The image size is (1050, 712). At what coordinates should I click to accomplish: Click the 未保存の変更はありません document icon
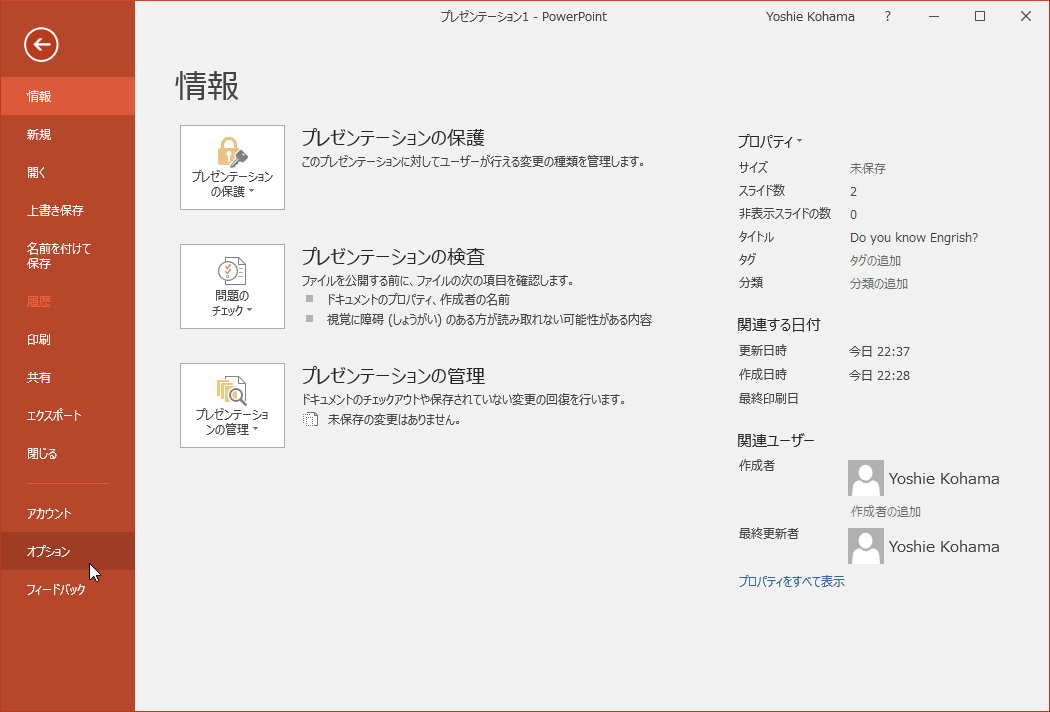tap(310, 420)
